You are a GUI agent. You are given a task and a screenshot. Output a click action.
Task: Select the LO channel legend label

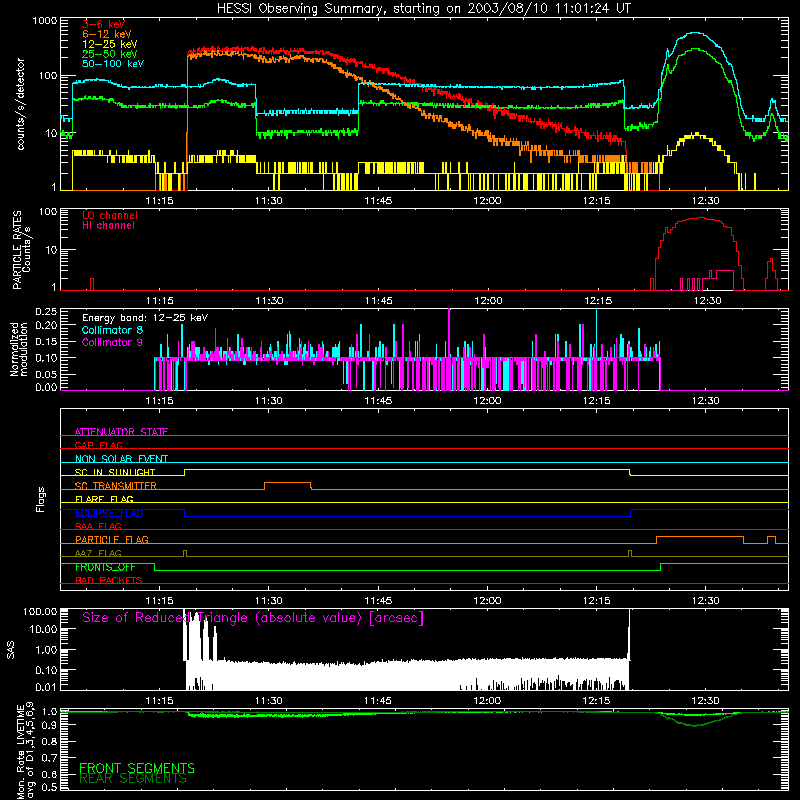tap(110, 215)
